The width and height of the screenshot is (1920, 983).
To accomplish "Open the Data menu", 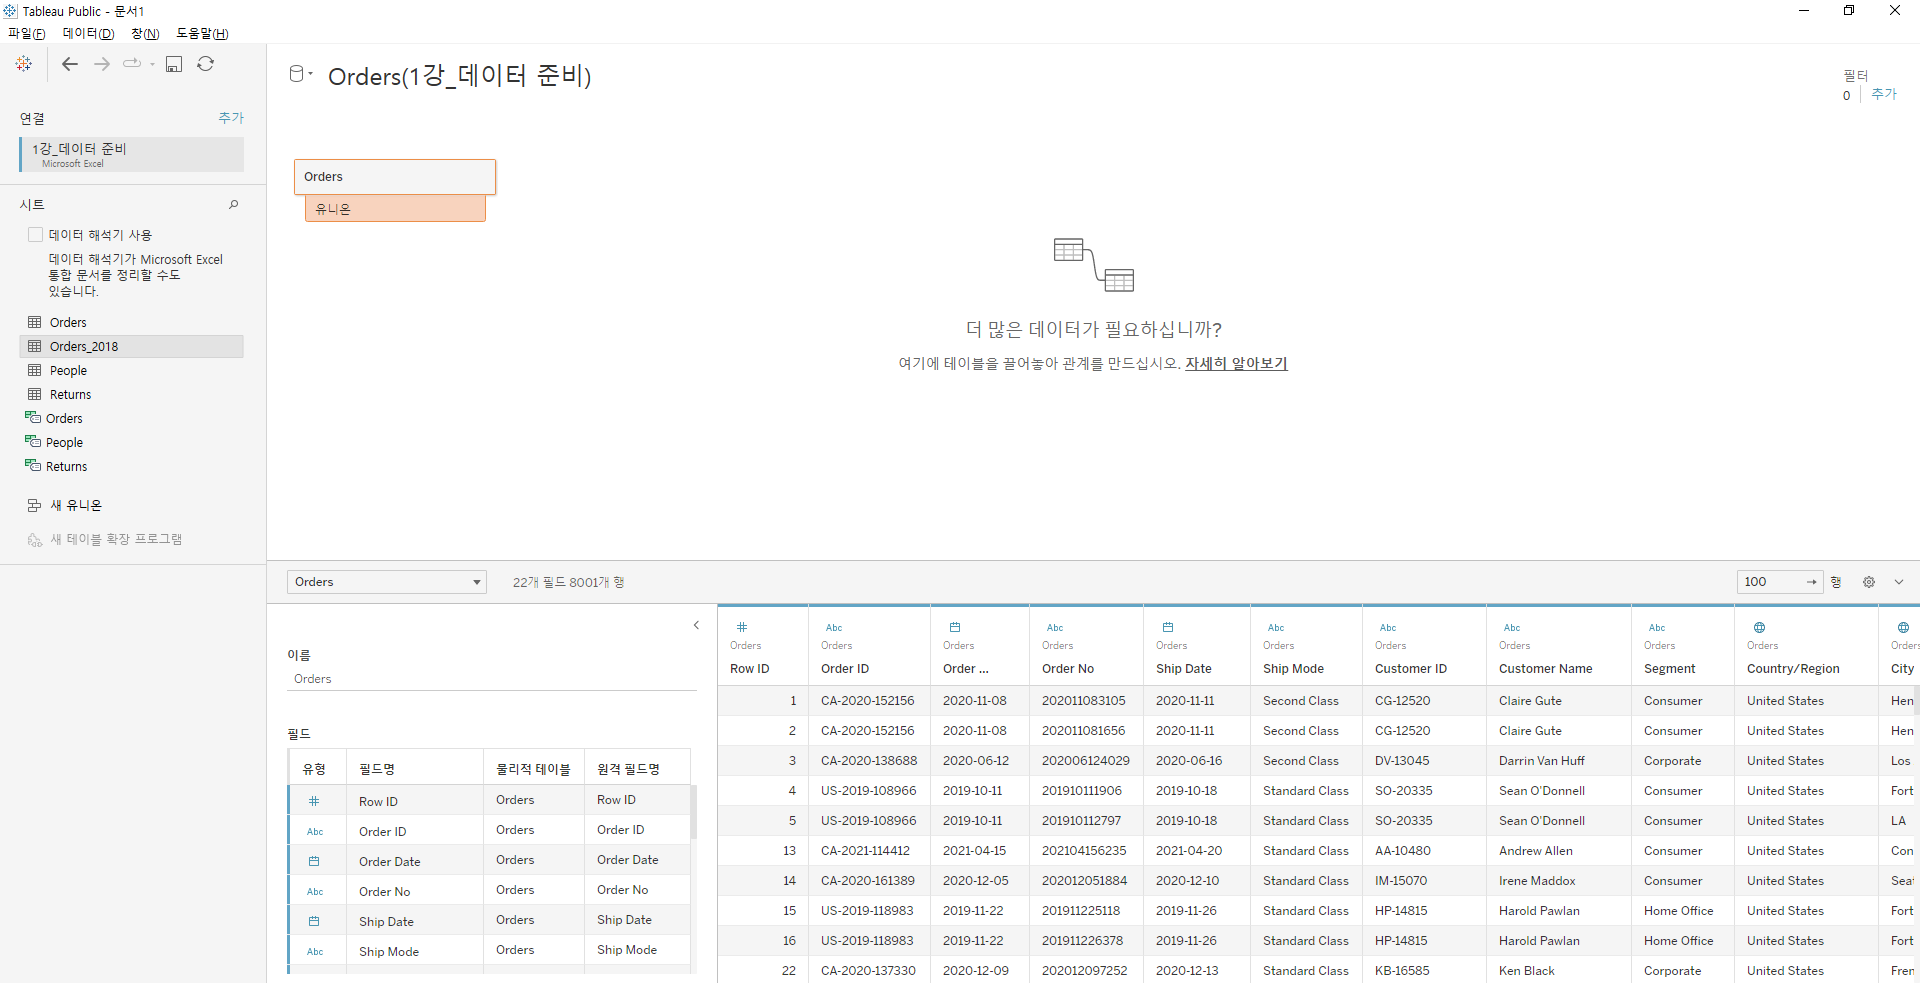I will [x=88, y=34].
